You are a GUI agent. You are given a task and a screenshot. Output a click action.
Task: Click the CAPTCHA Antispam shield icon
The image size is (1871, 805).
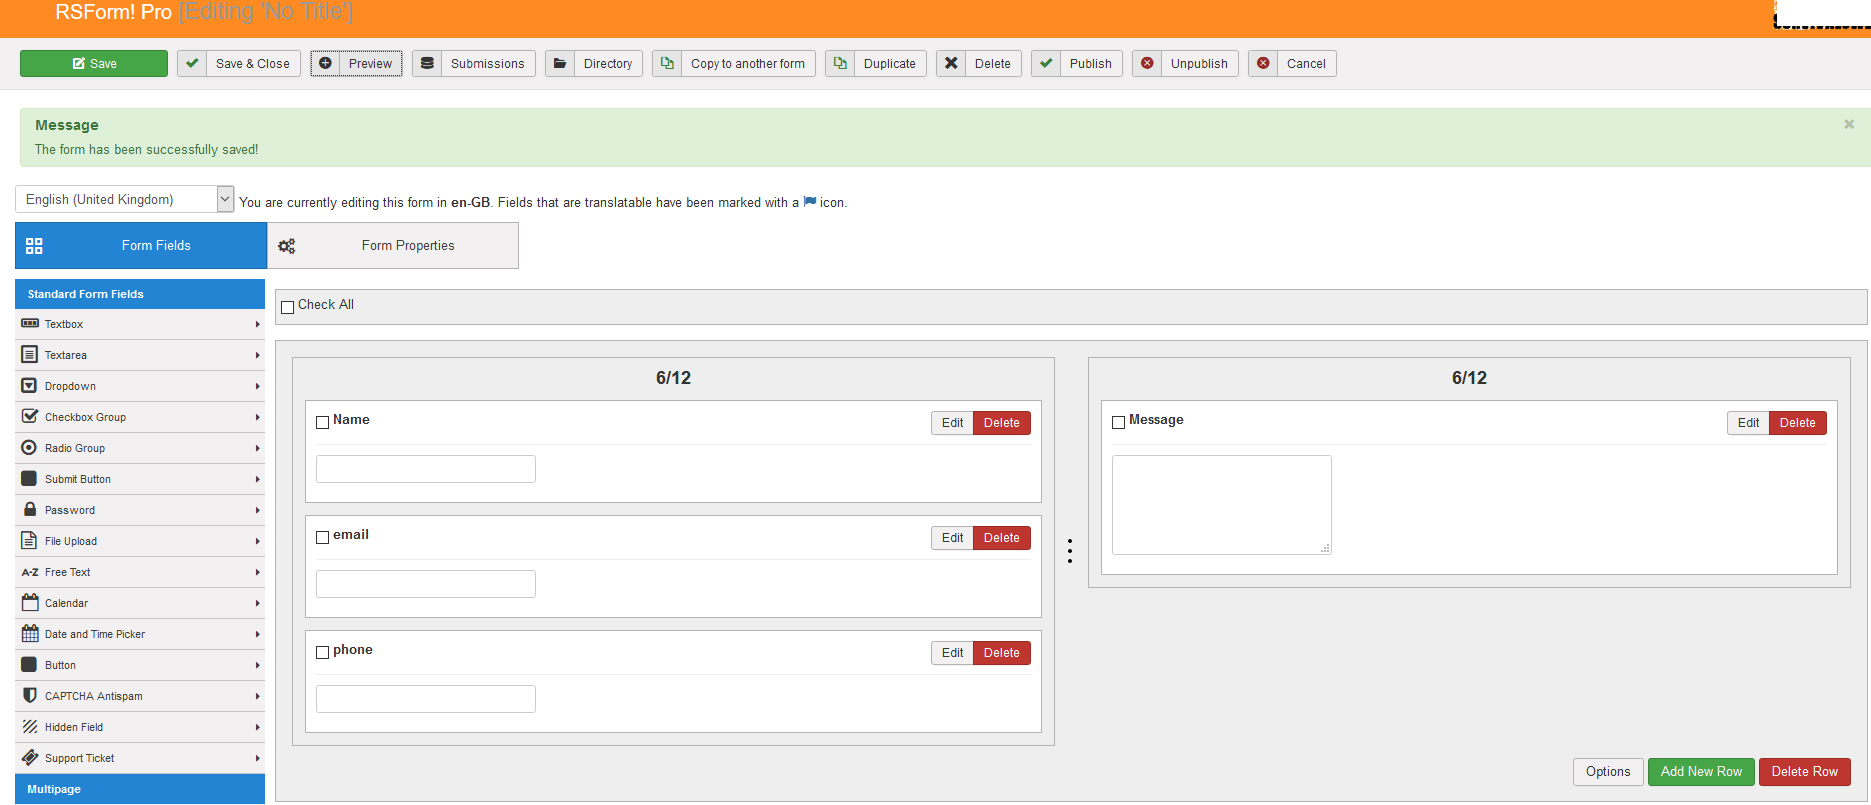point(30,696)
